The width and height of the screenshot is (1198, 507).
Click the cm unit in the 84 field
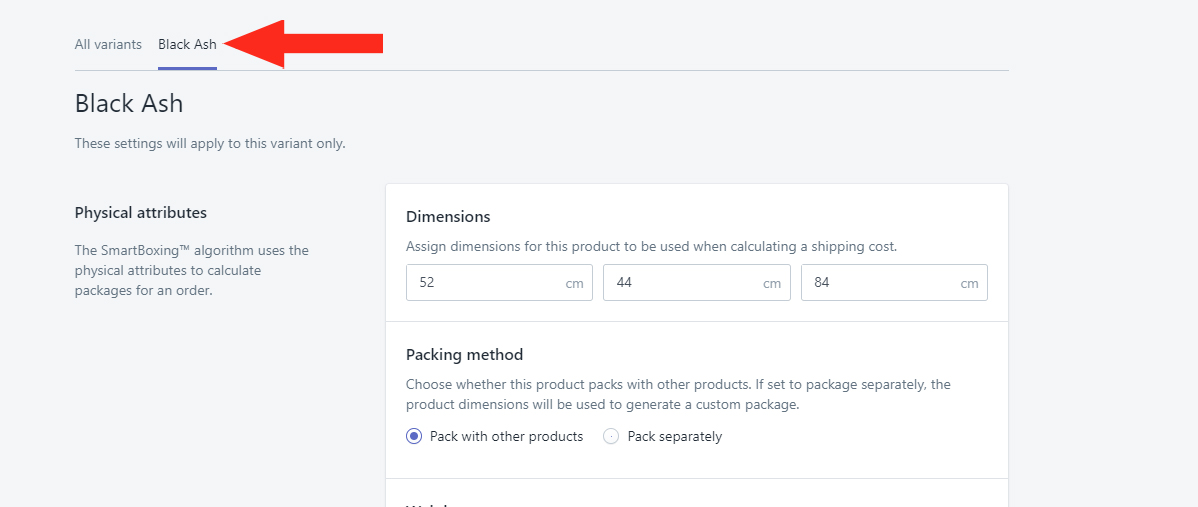click(x=969, y=284)
